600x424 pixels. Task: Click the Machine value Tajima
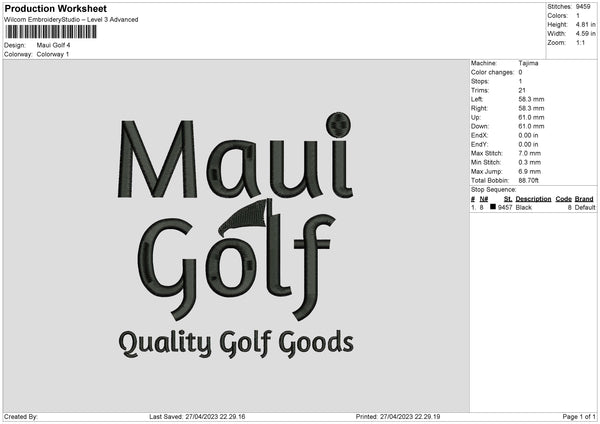(528, 63)
